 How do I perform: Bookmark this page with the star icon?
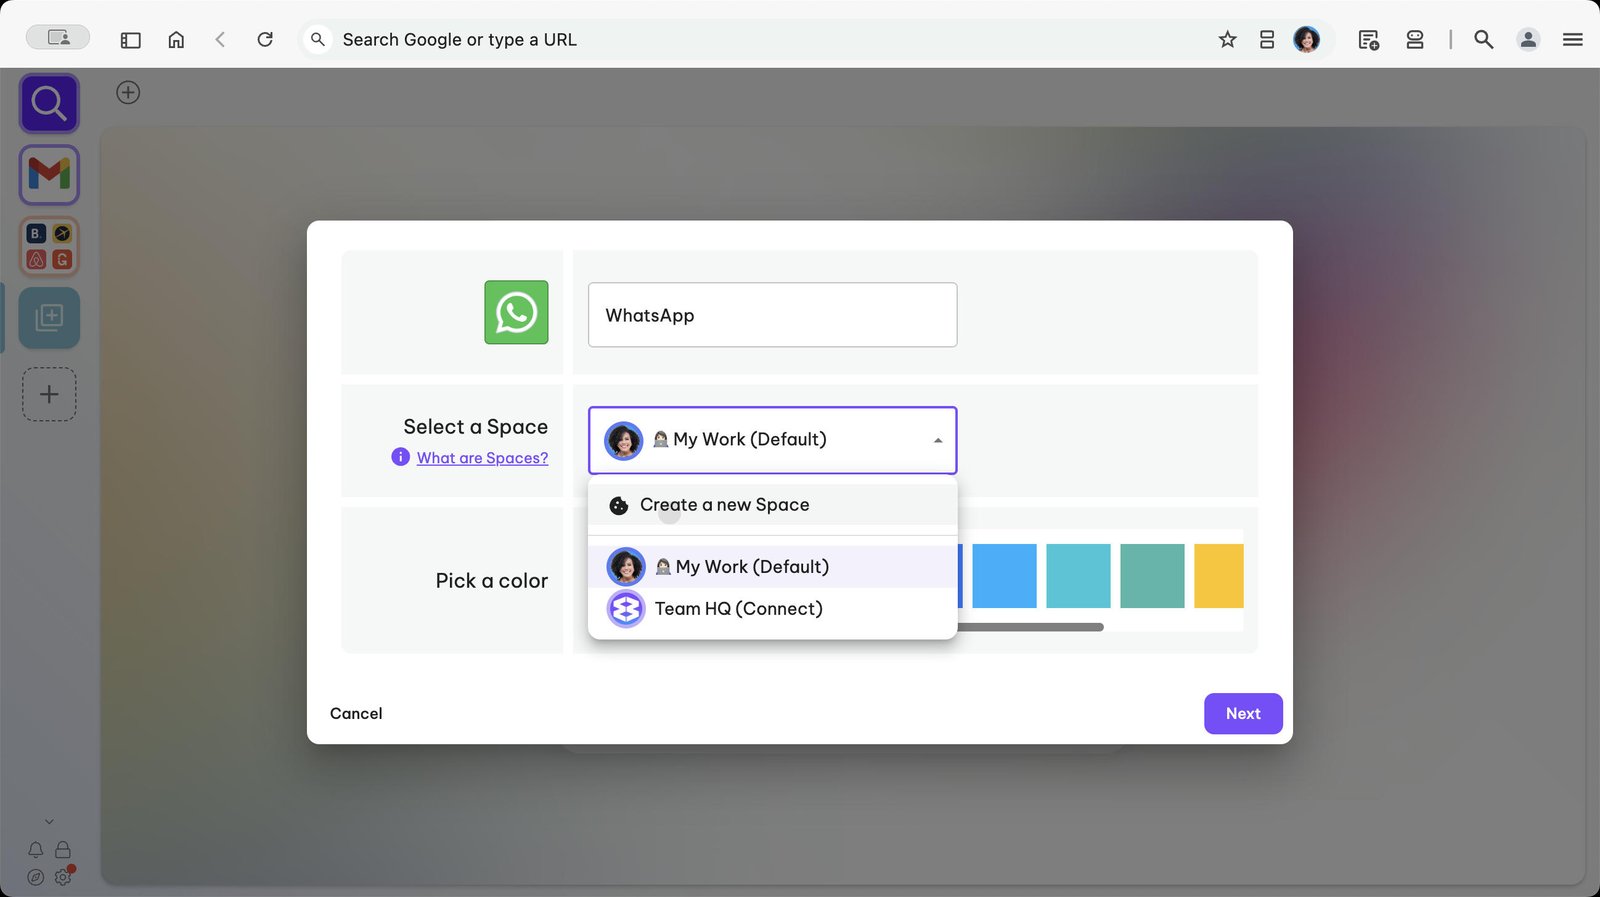point(1228,40)
